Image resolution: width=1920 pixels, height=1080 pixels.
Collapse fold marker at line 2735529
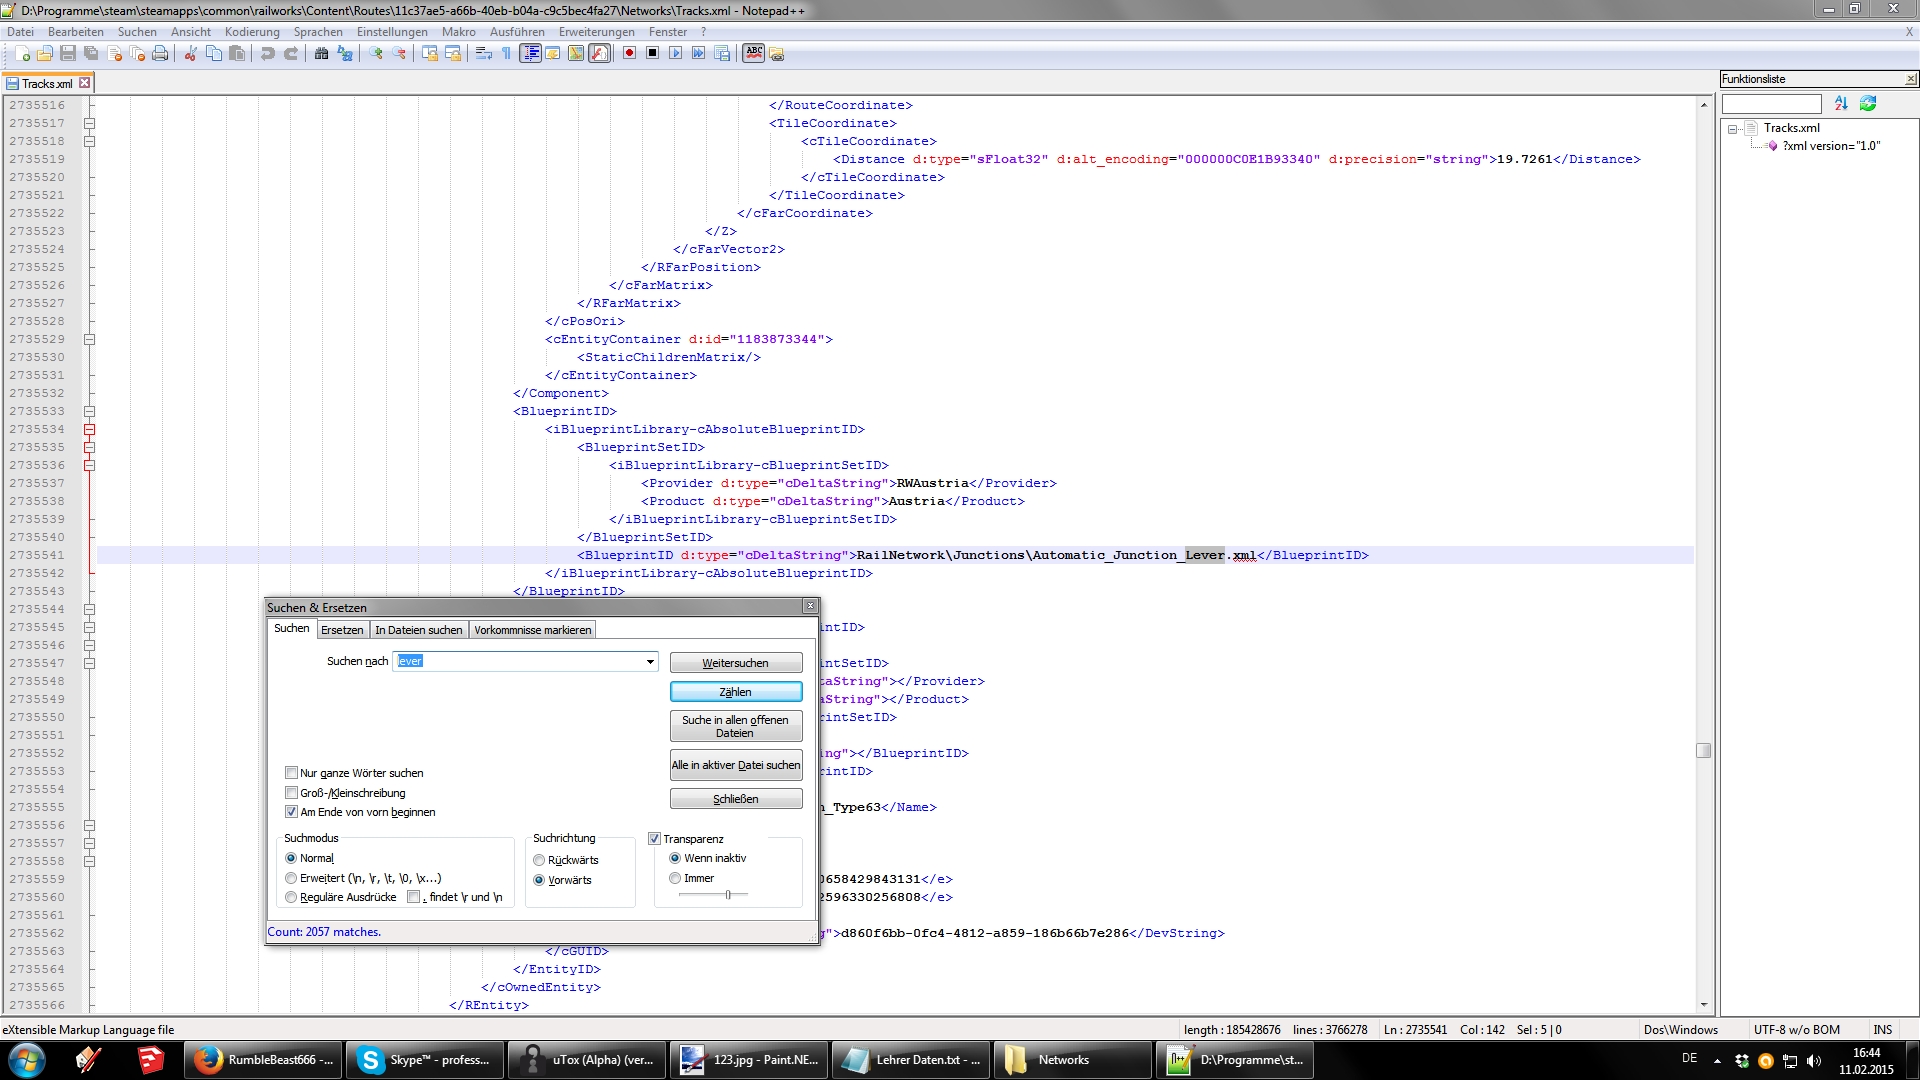tap(89, 340)
